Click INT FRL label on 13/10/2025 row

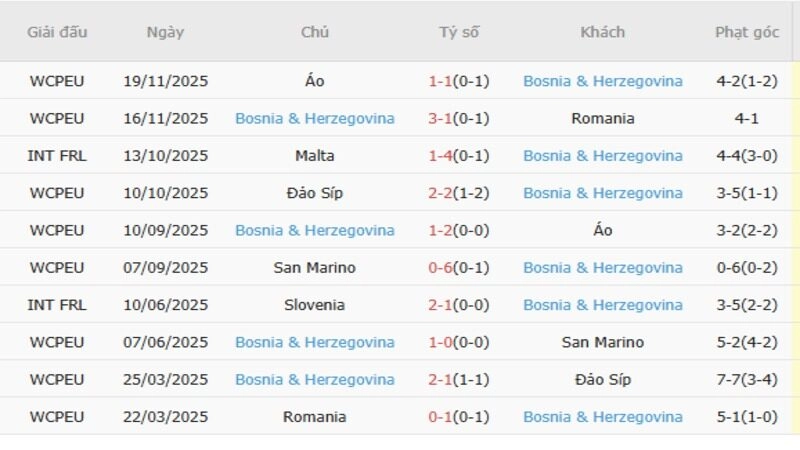tap(57, 156)
